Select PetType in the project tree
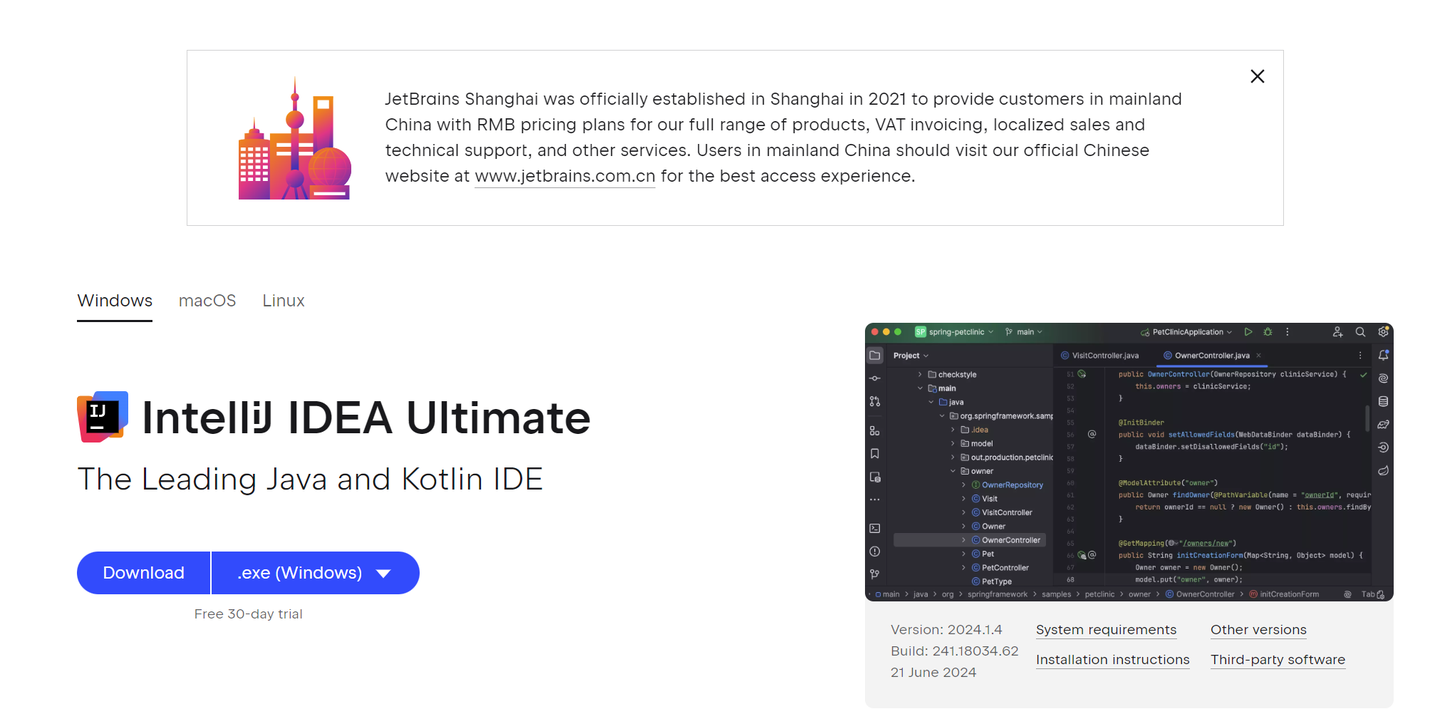This screenshot has height=709, width=1440. pos(991,581)
